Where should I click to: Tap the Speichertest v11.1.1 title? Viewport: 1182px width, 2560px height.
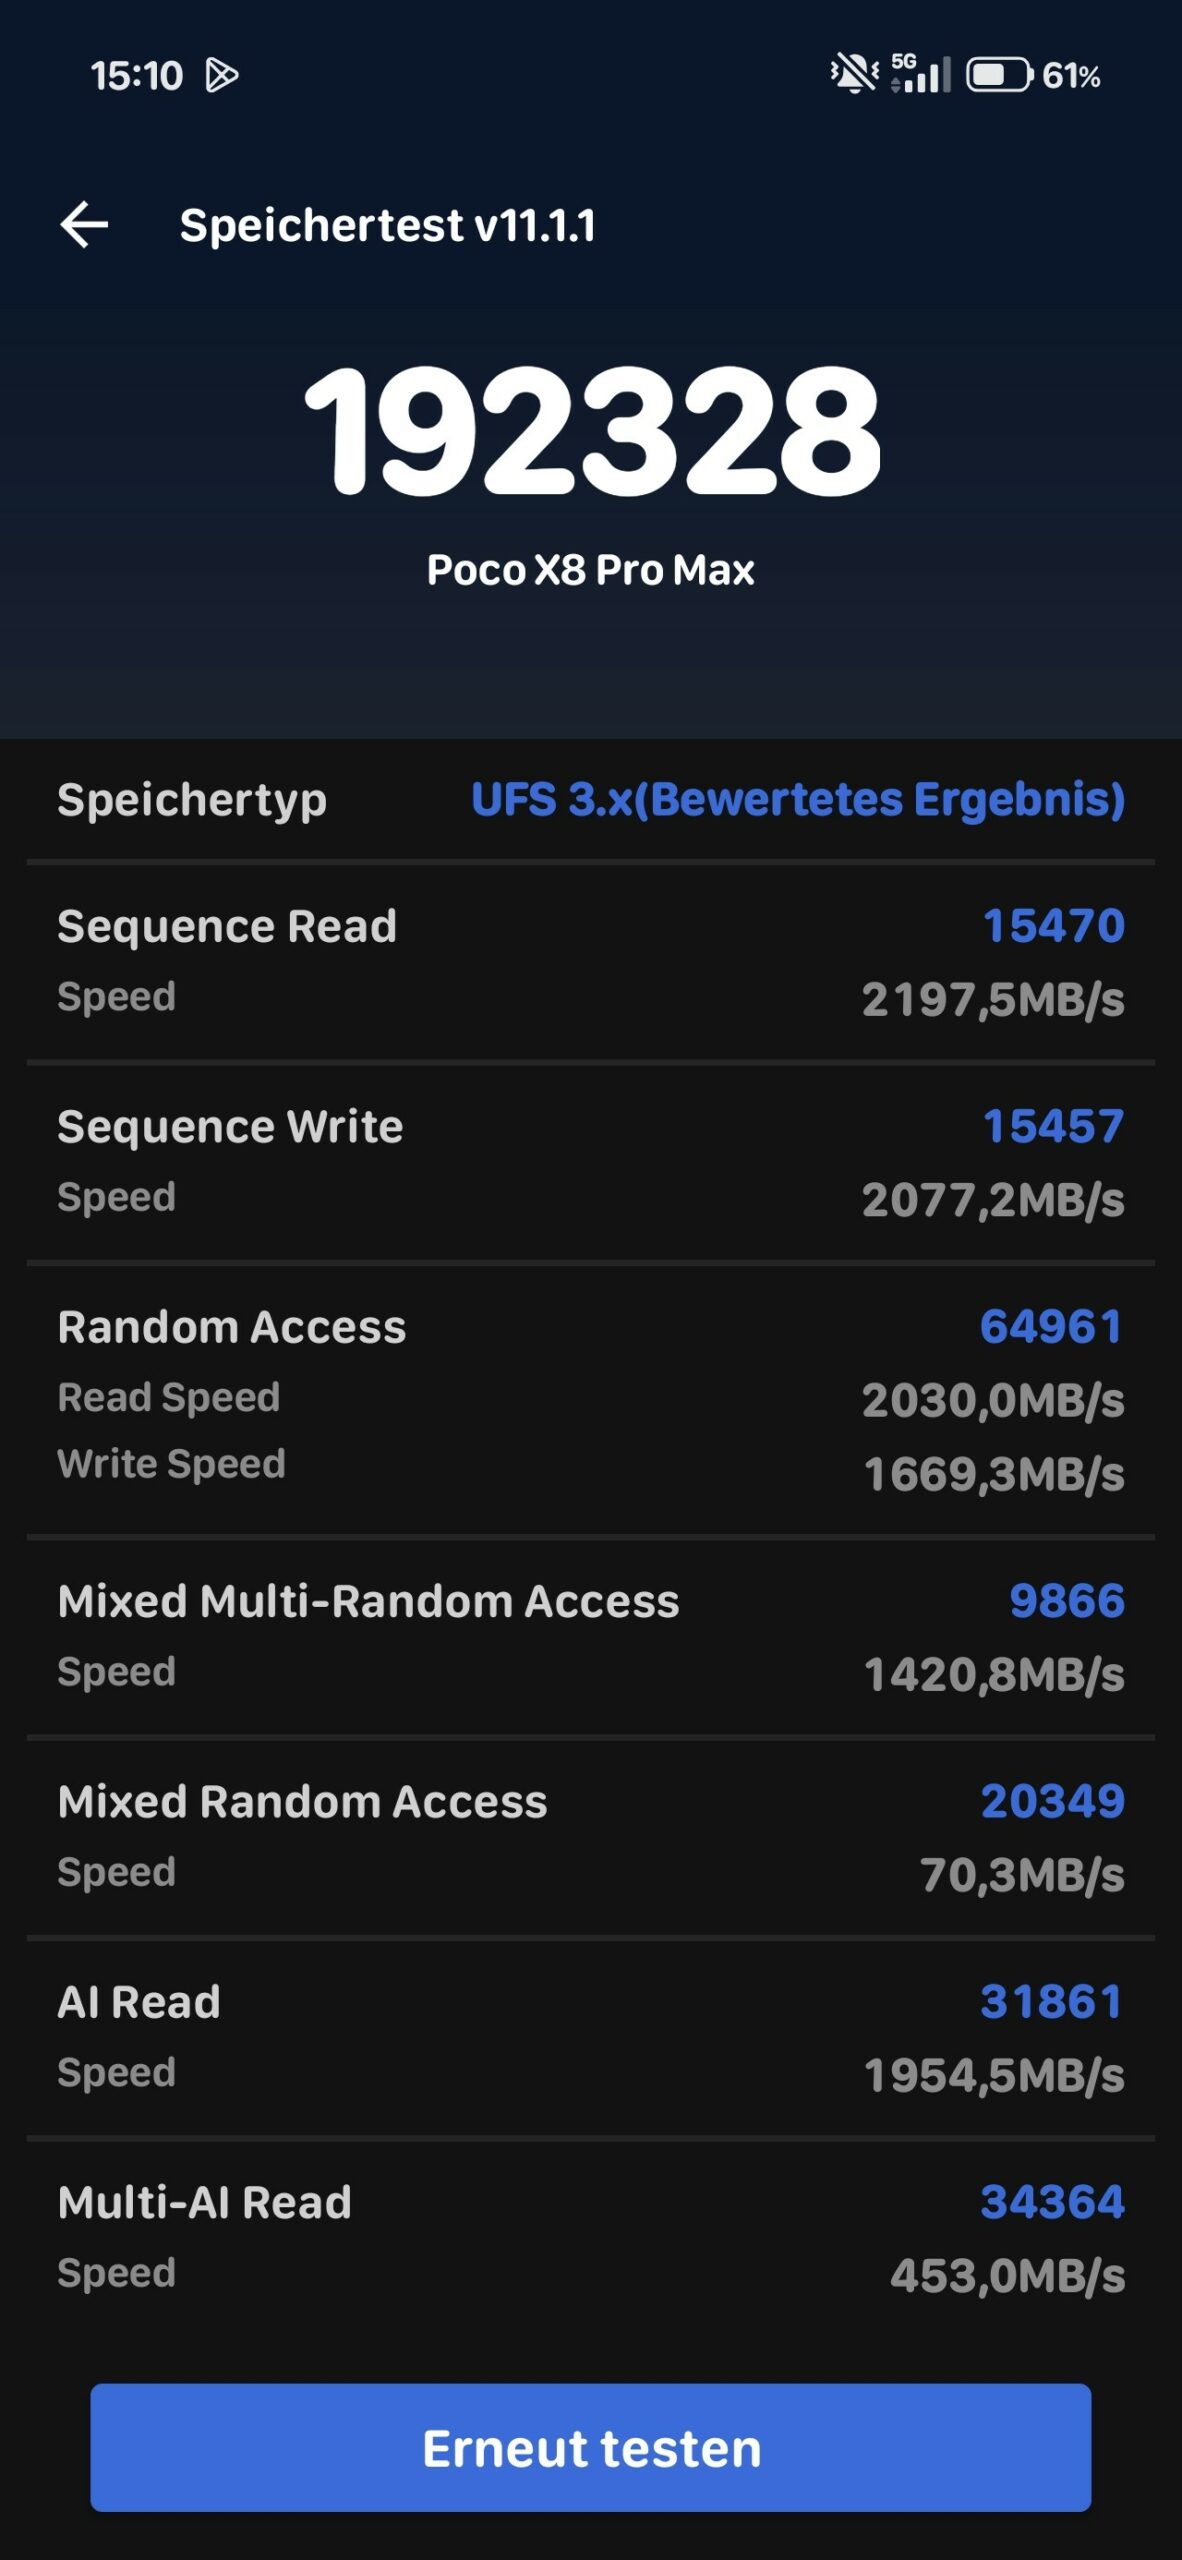coord(387,225)
